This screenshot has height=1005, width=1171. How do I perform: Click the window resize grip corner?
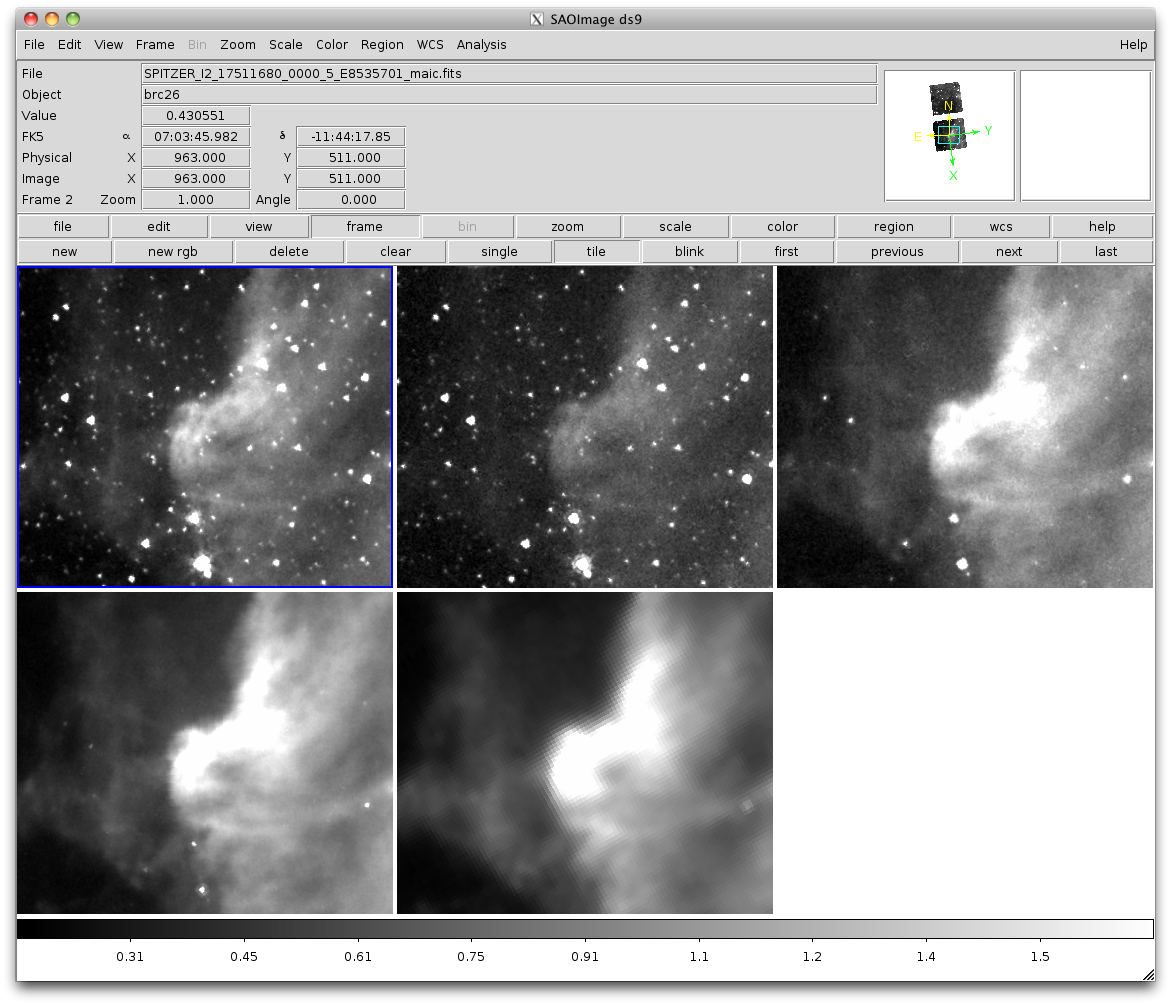coord(1146,974)
